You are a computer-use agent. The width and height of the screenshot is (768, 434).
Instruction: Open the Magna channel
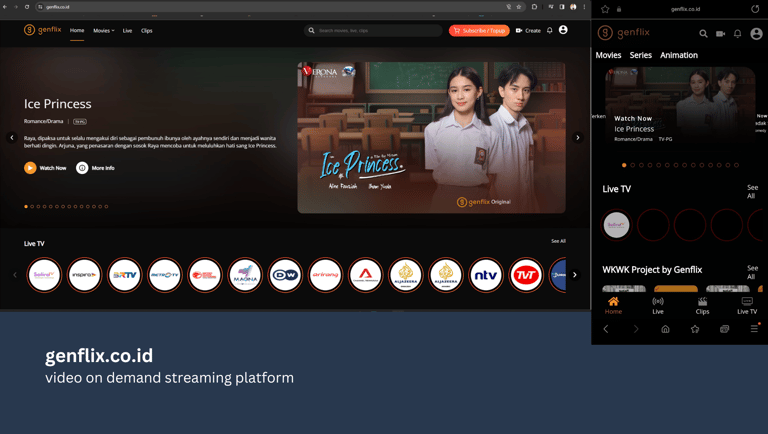point(245,275)
